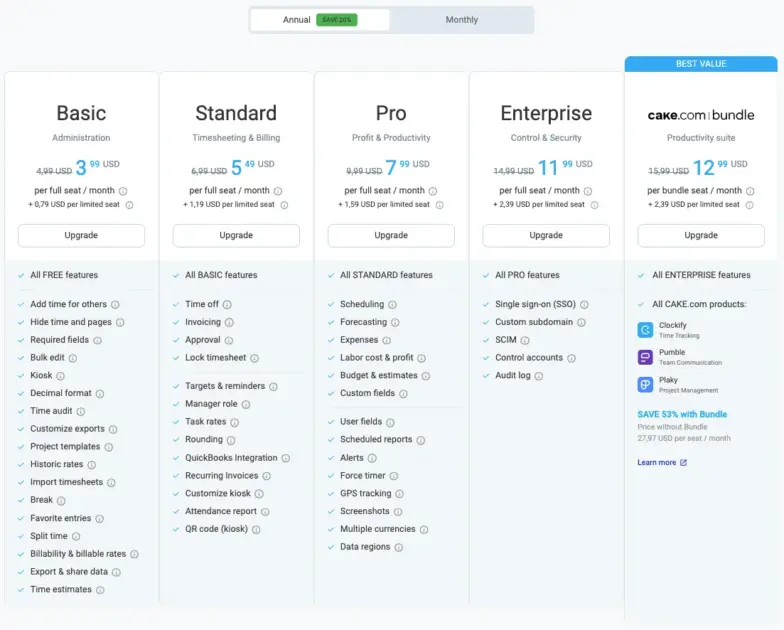Viewport: 784px width, 630px height.
Task: Click info icon beside Screenshots
Action: coord(398,512)
